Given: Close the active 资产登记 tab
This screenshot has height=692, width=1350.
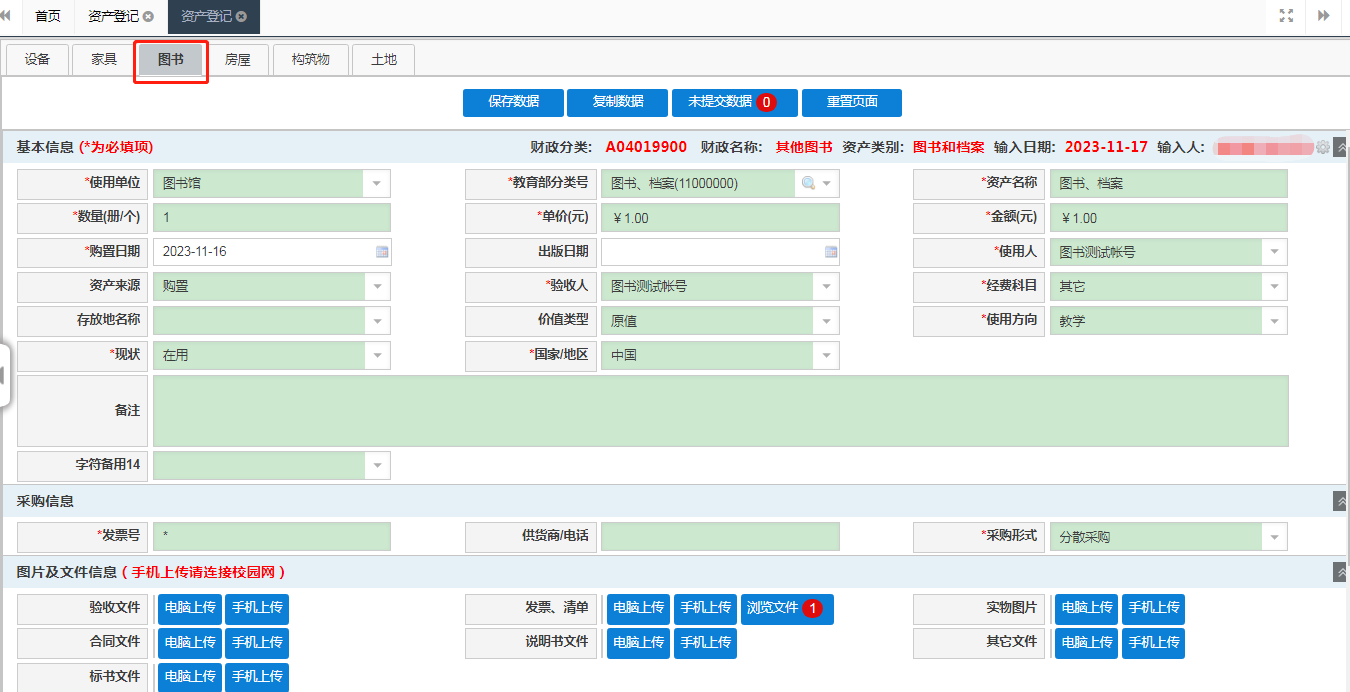Looking at the screenshot, I should point(241,17).
